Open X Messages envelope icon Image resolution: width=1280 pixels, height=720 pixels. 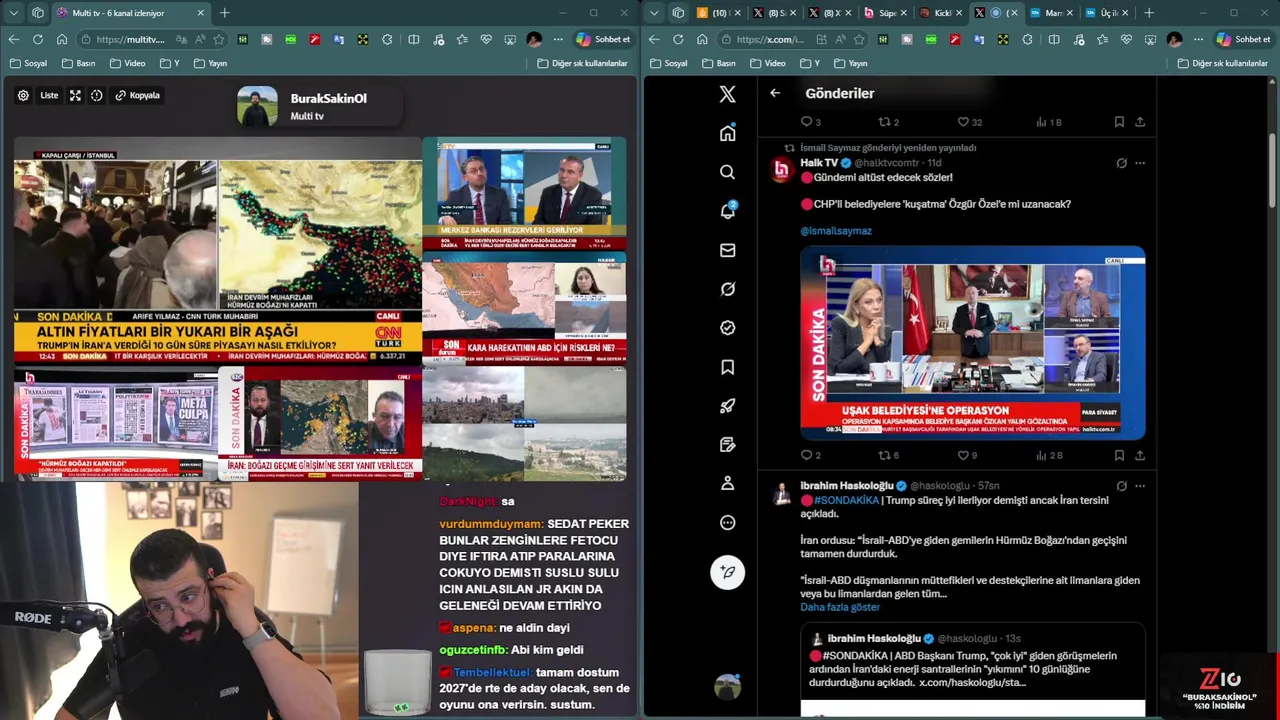(x=728, y=250)
